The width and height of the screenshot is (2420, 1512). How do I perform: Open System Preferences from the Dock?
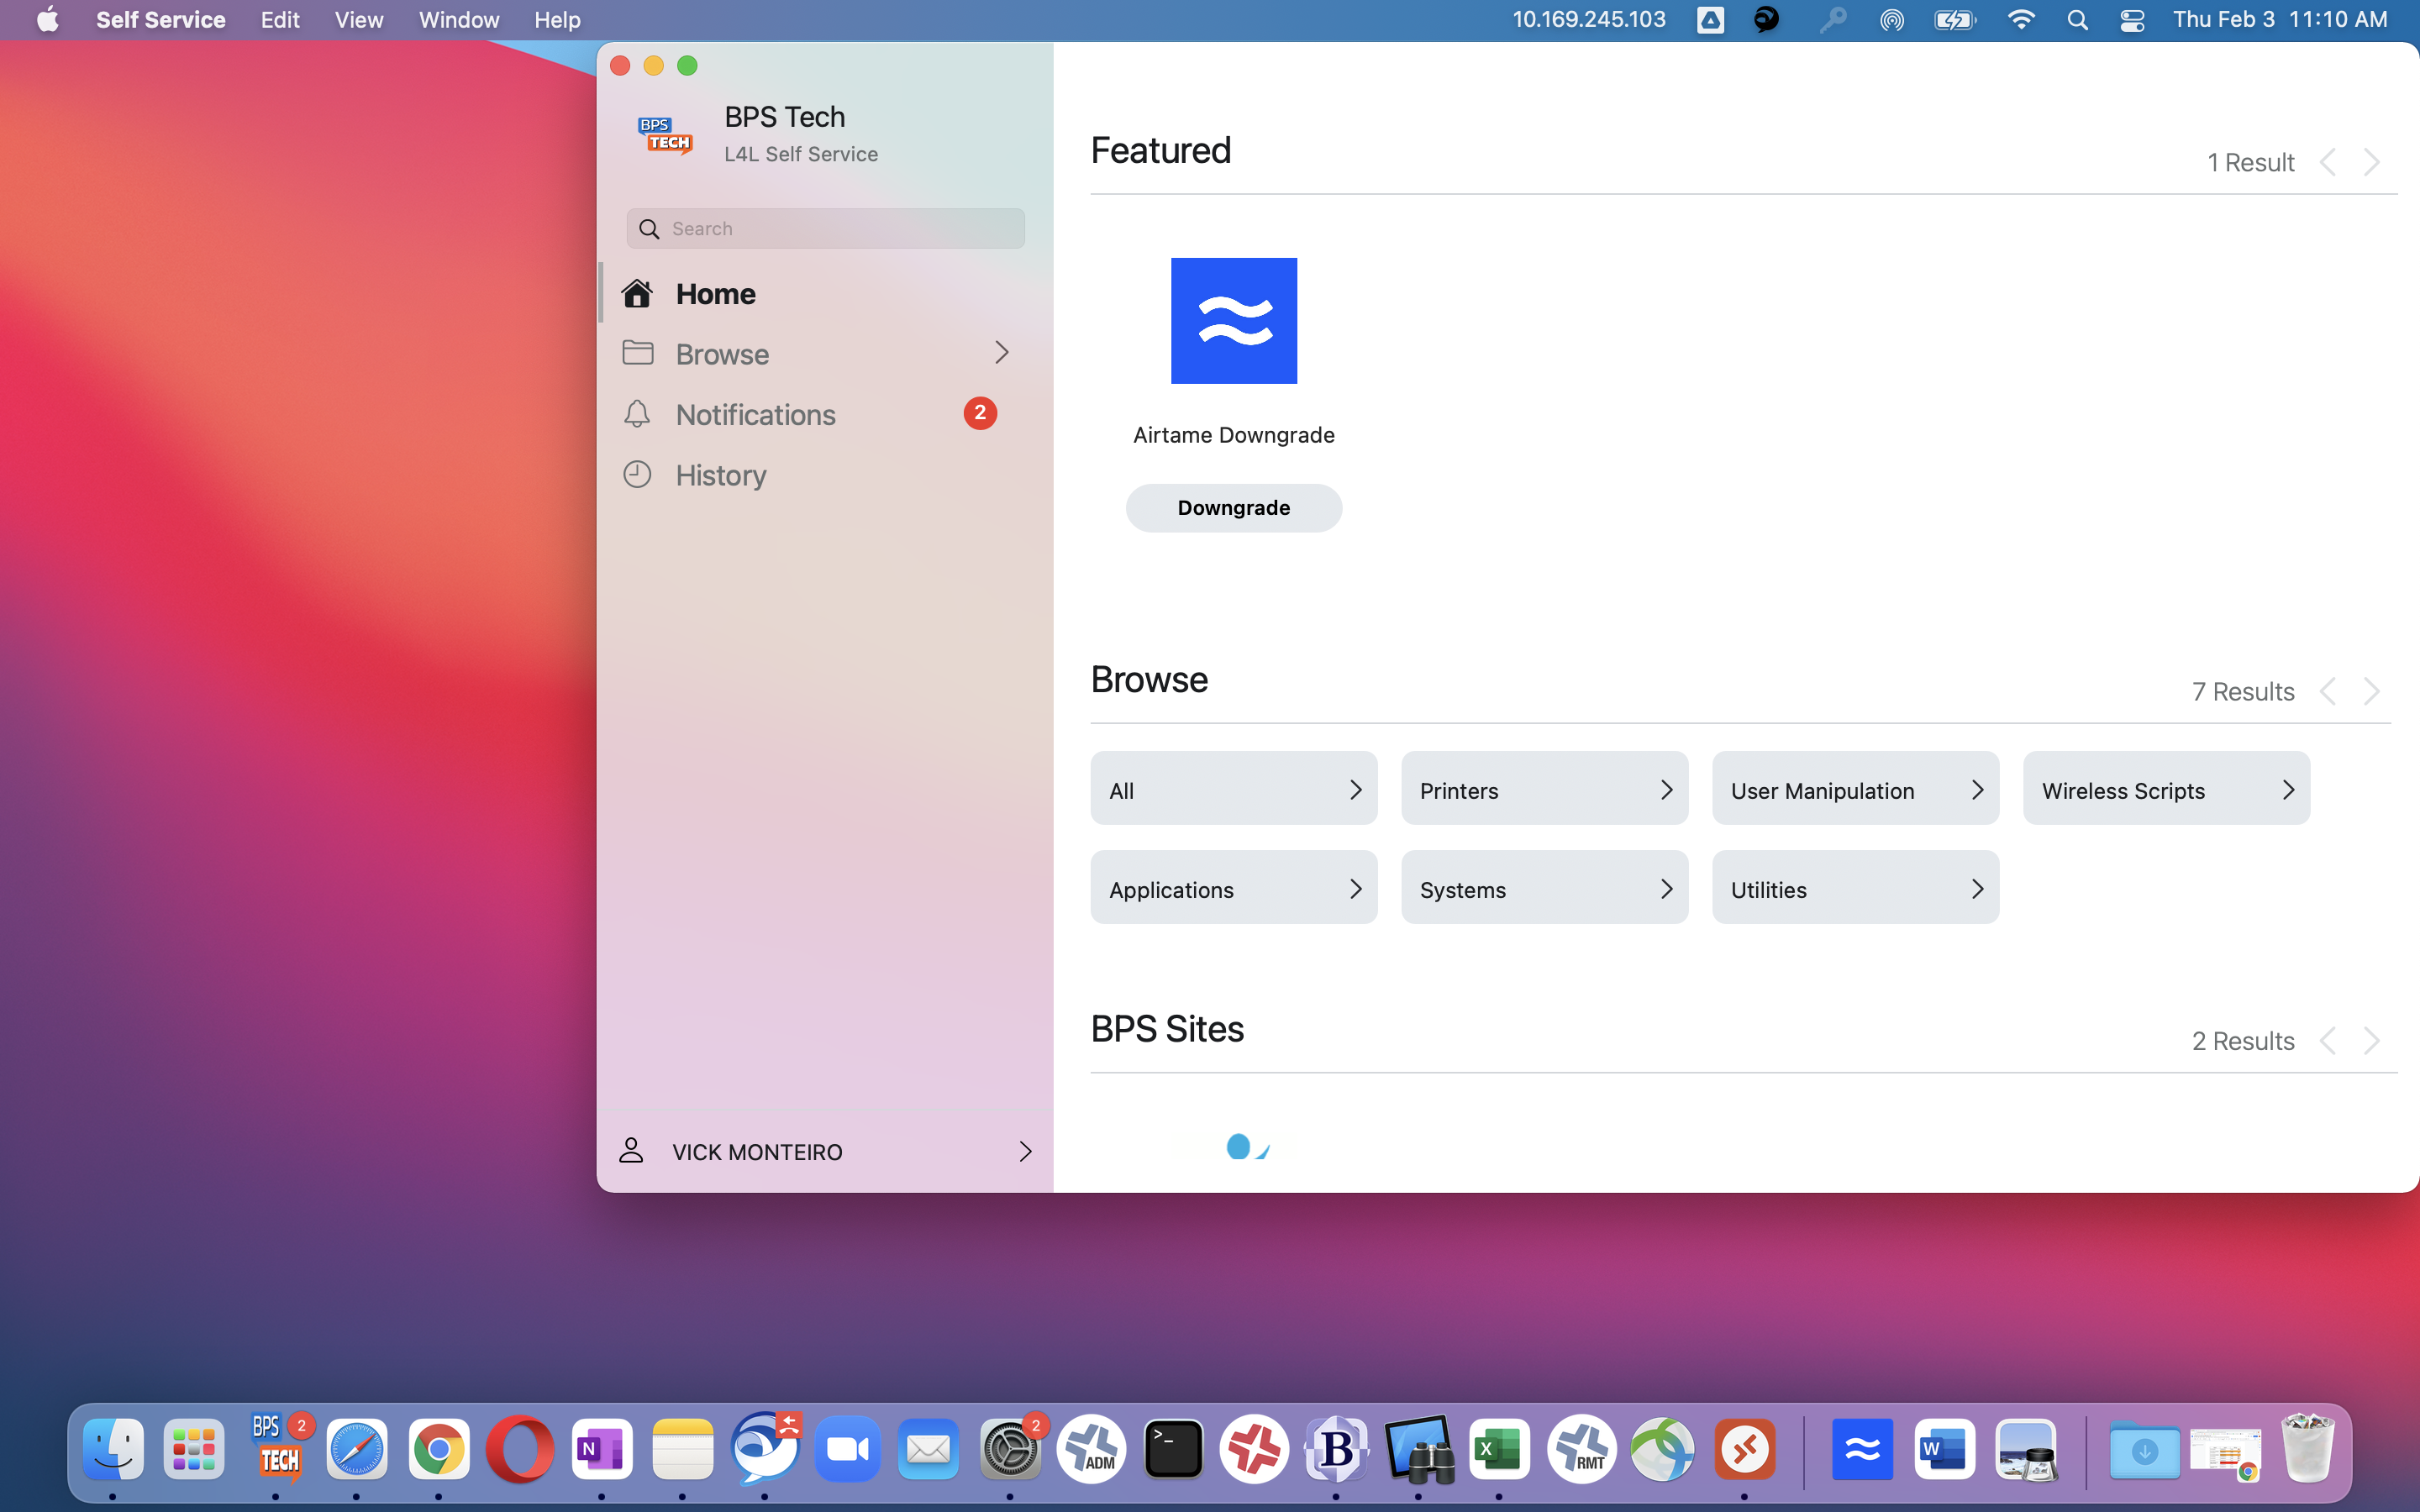(1010, 1449)
